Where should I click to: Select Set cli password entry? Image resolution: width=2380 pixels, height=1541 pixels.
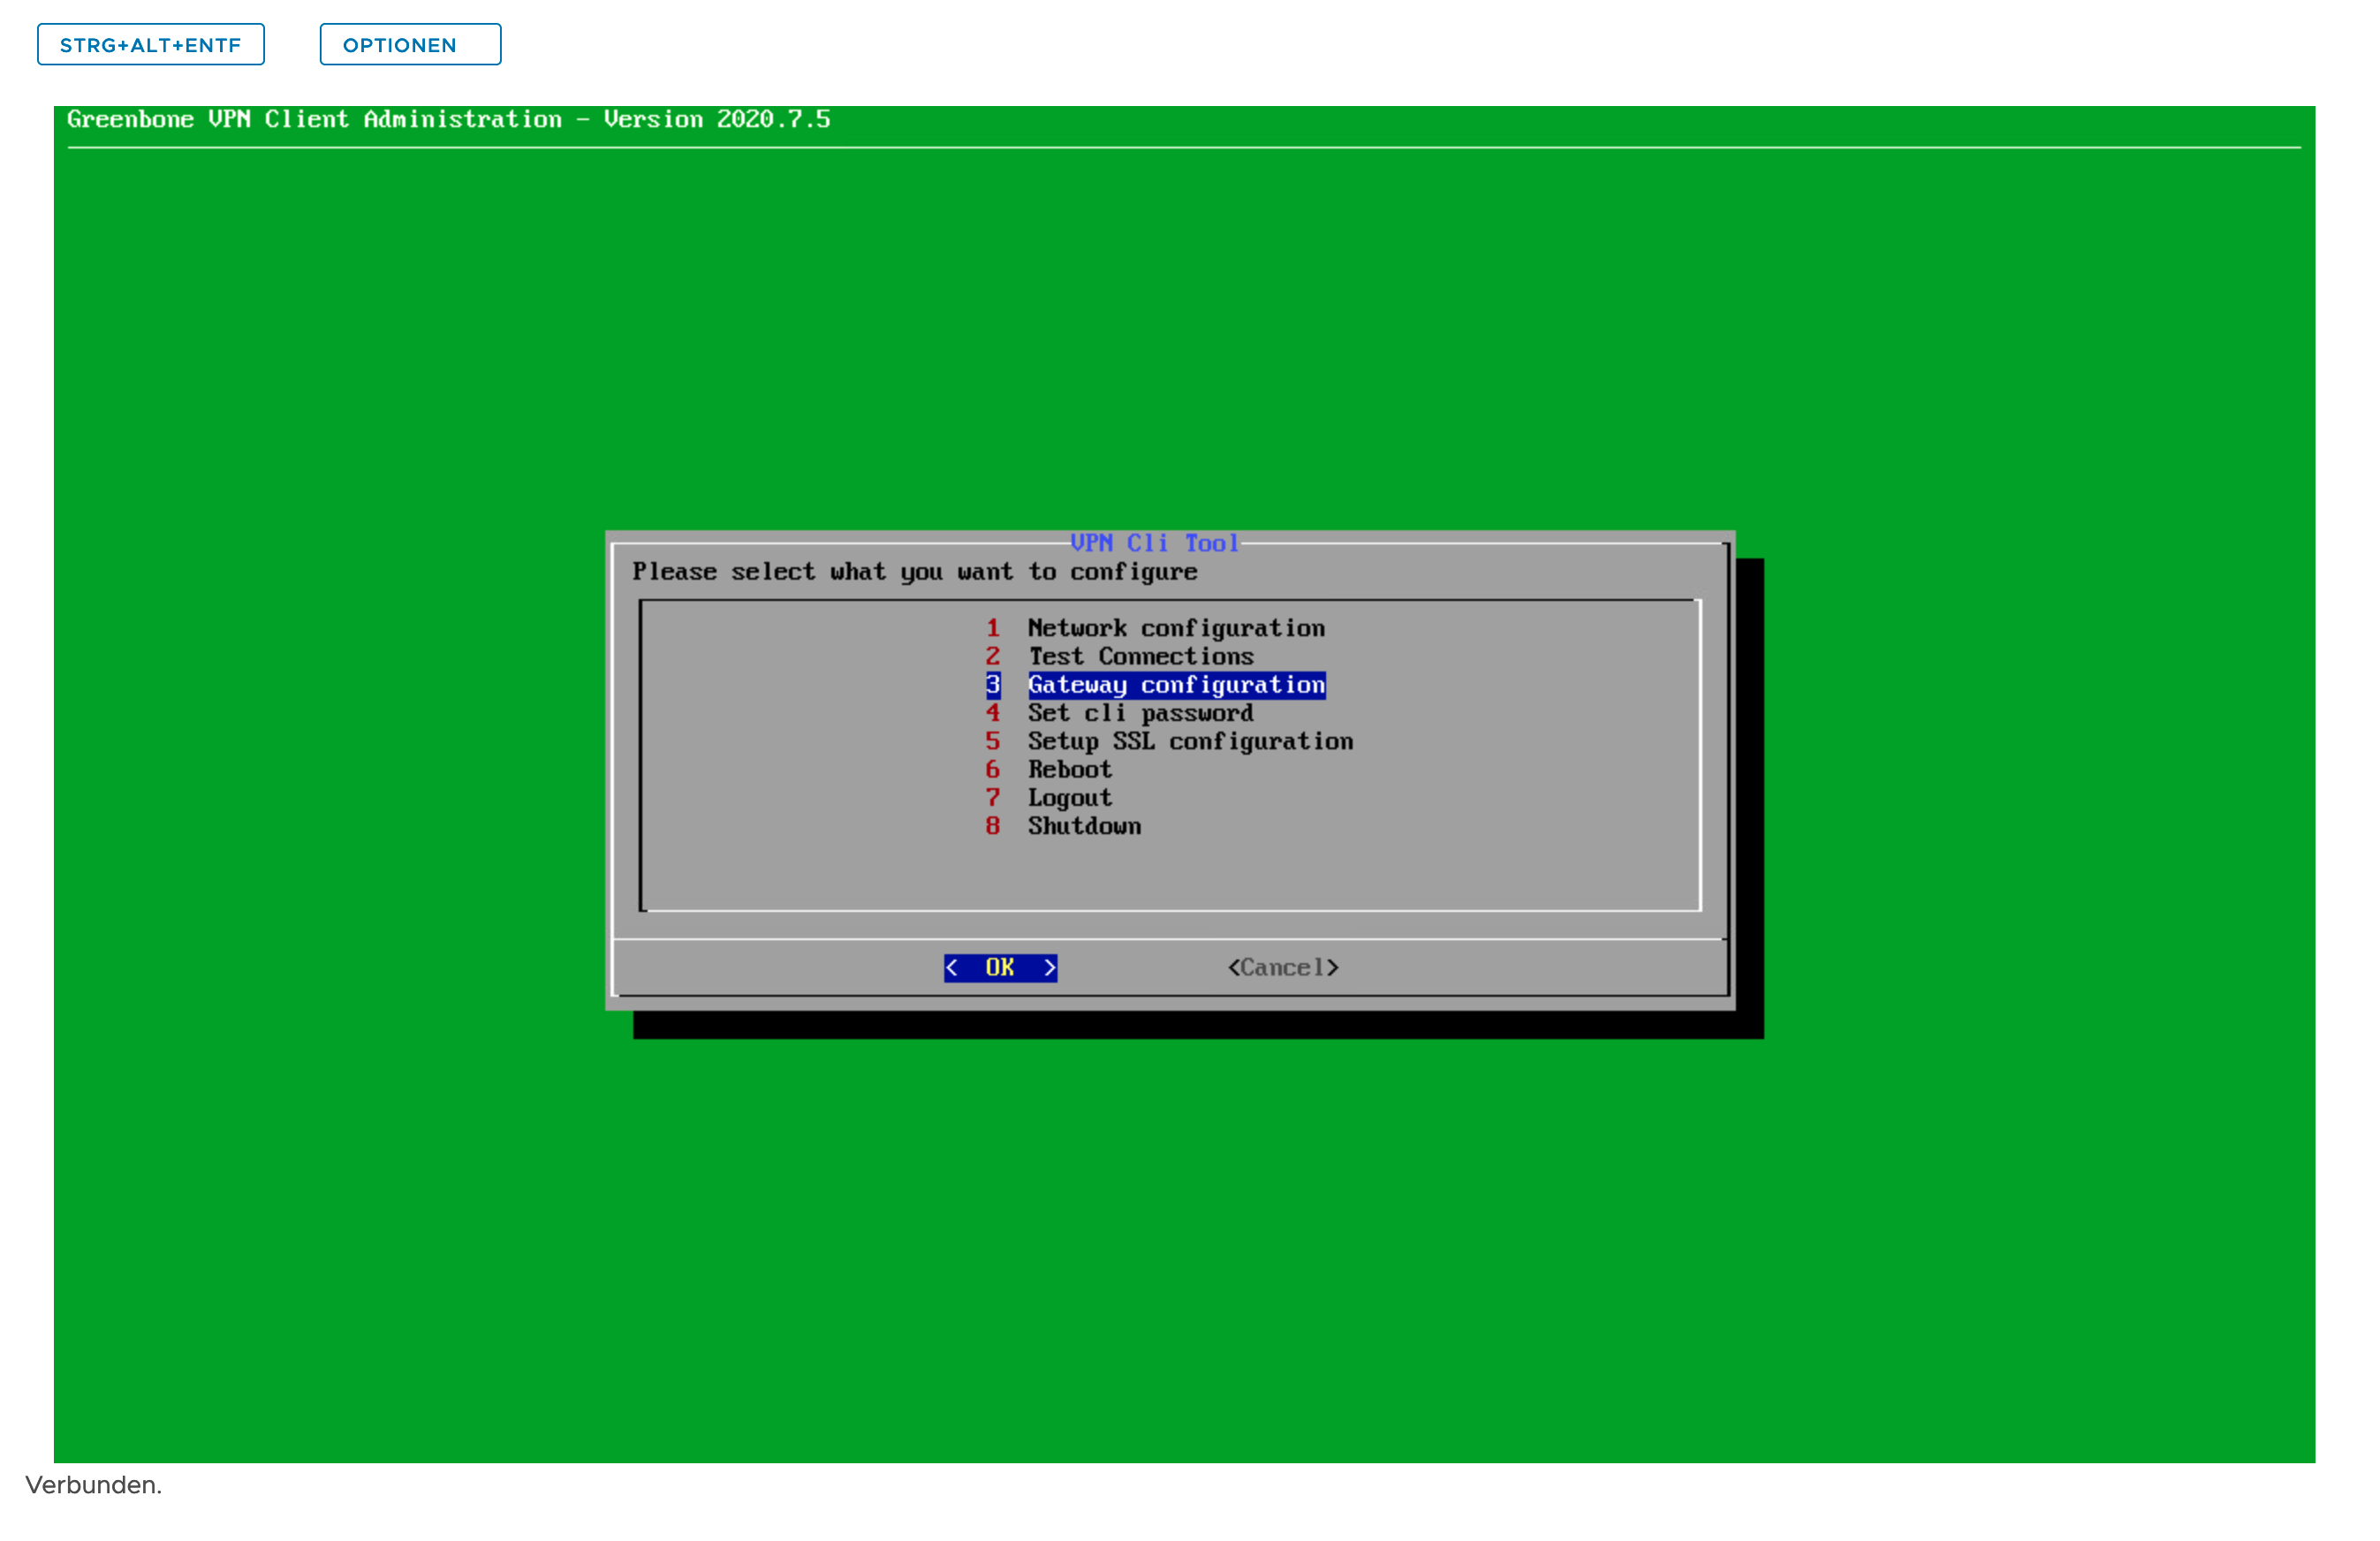click(x=1120, y=714)
